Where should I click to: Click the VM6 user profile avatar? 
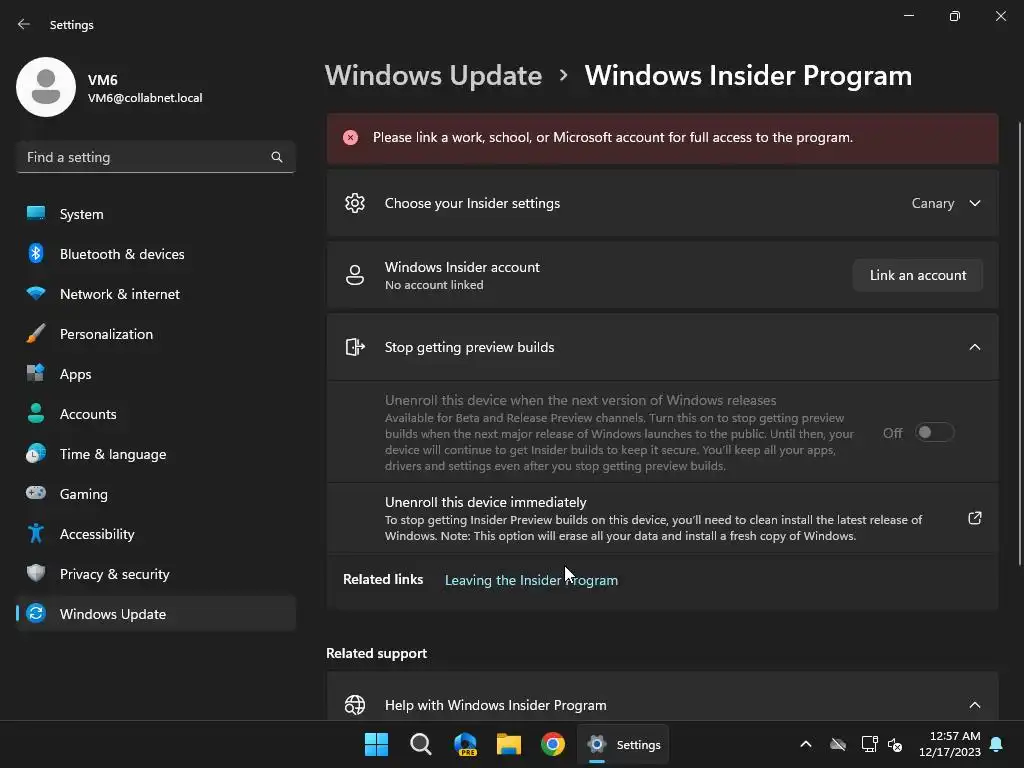coord(46,87)
